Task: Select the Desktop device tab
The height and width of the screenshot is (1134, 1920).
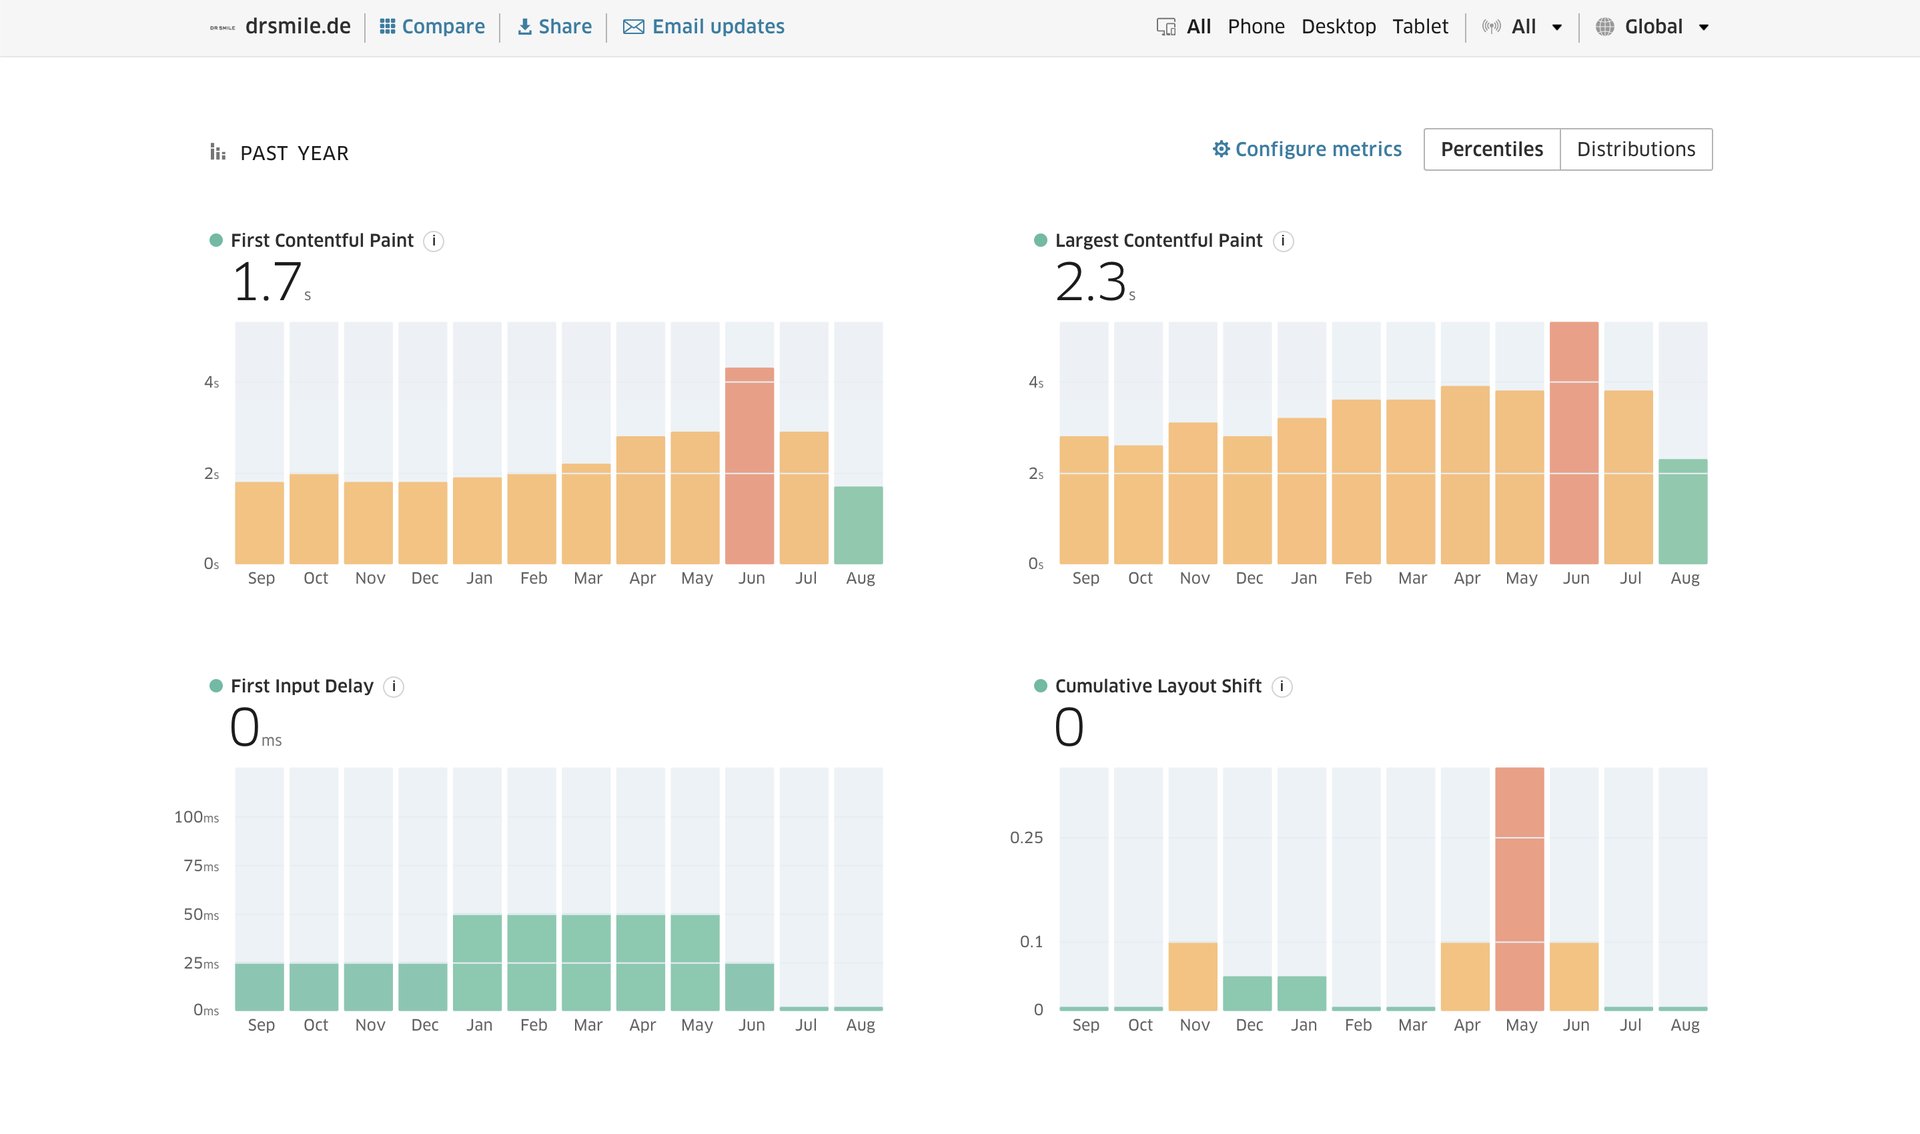Action: [x=1338, y=27]
